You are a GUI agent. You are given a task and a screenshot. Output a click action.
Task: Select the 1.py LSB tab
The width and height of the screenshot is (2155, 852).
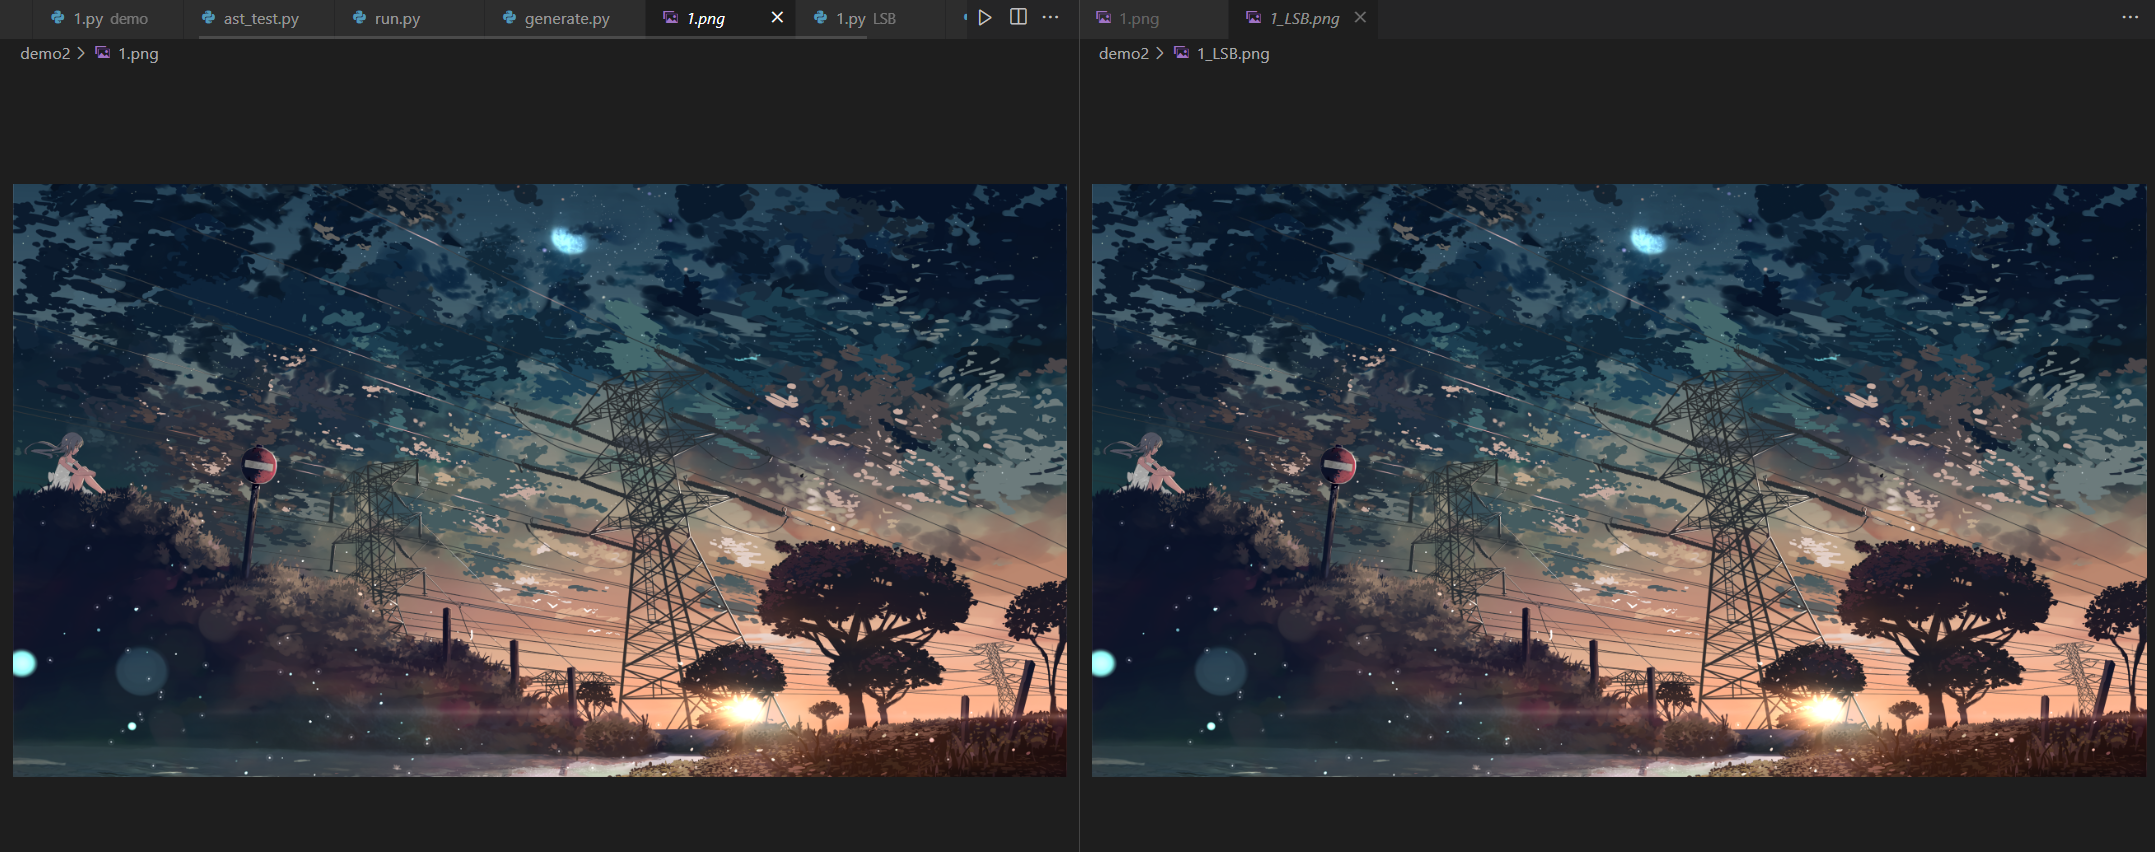click(x=870, y=18)
